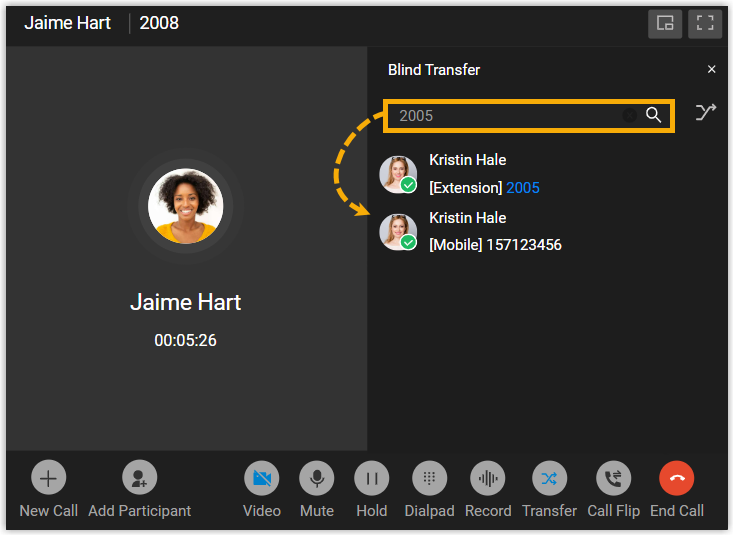Start recording with the Record icon

pyautogui.click(x=488, y=478)
